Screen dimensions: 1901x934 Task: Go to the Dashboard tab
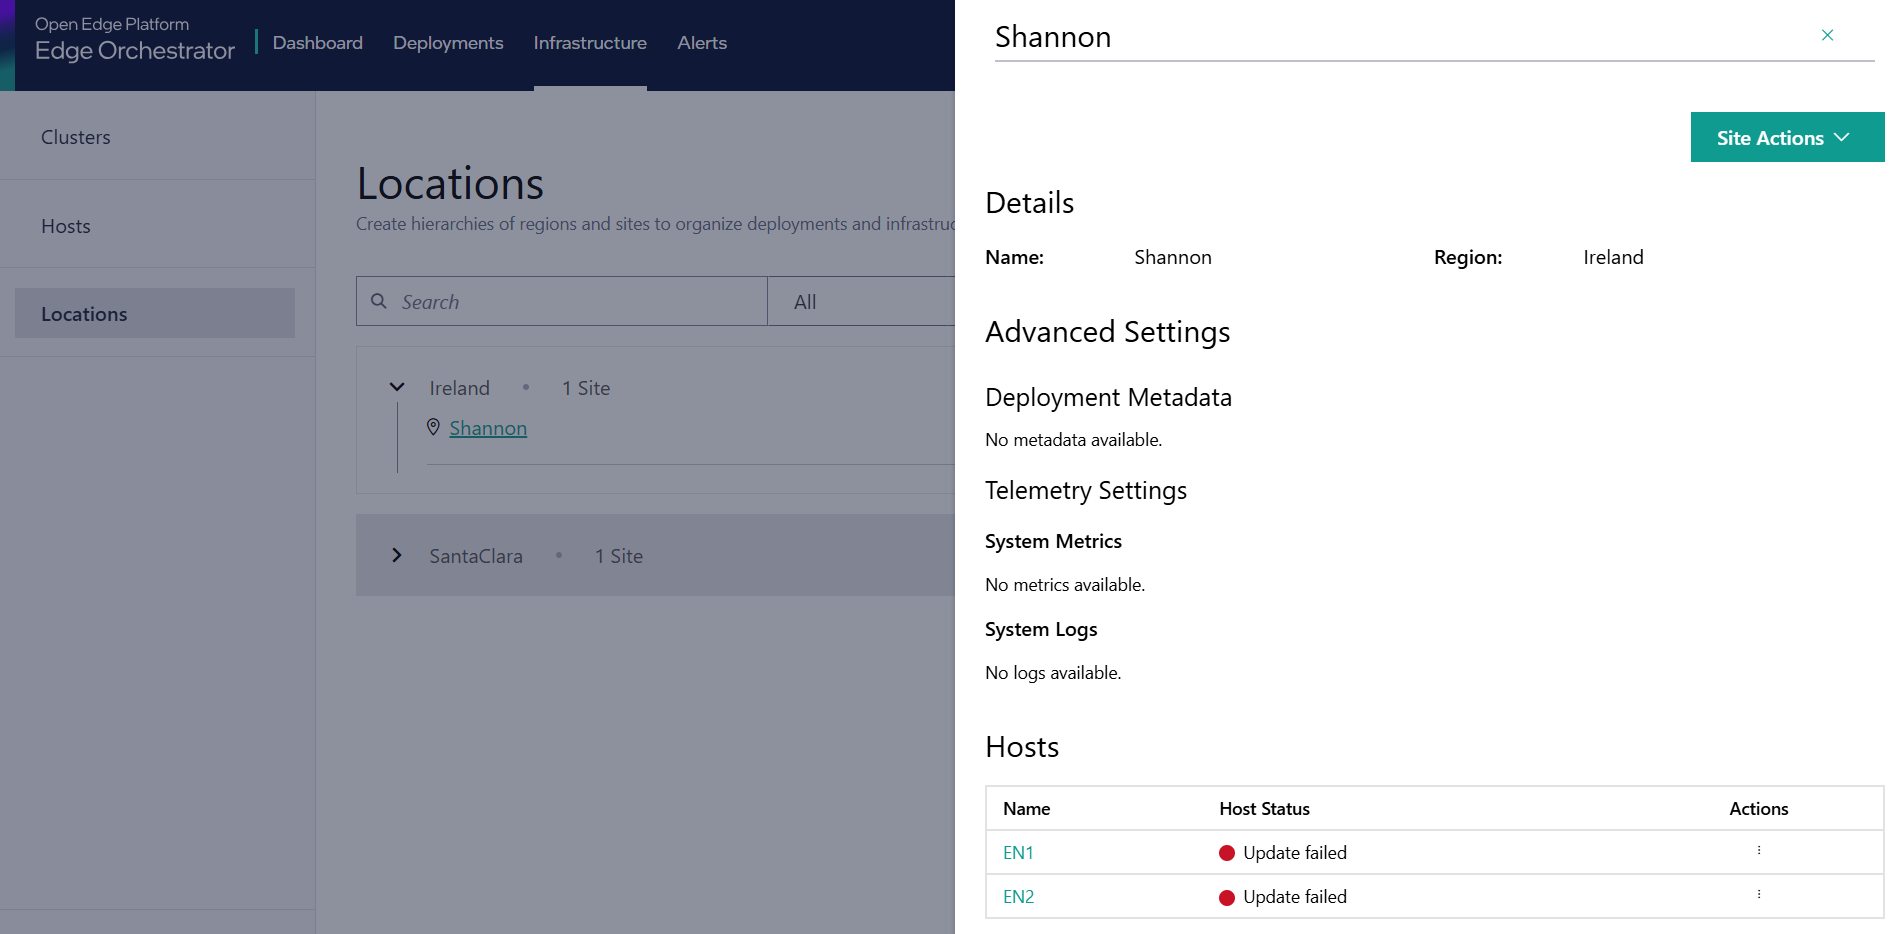[x=317, y=43]
